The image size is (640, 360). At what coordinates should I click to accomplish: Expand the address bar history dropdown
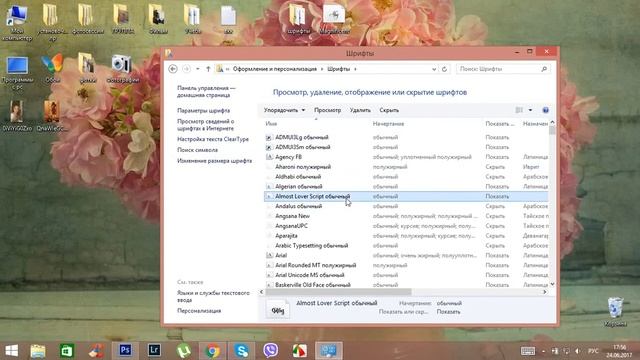[x=434, y=69]
